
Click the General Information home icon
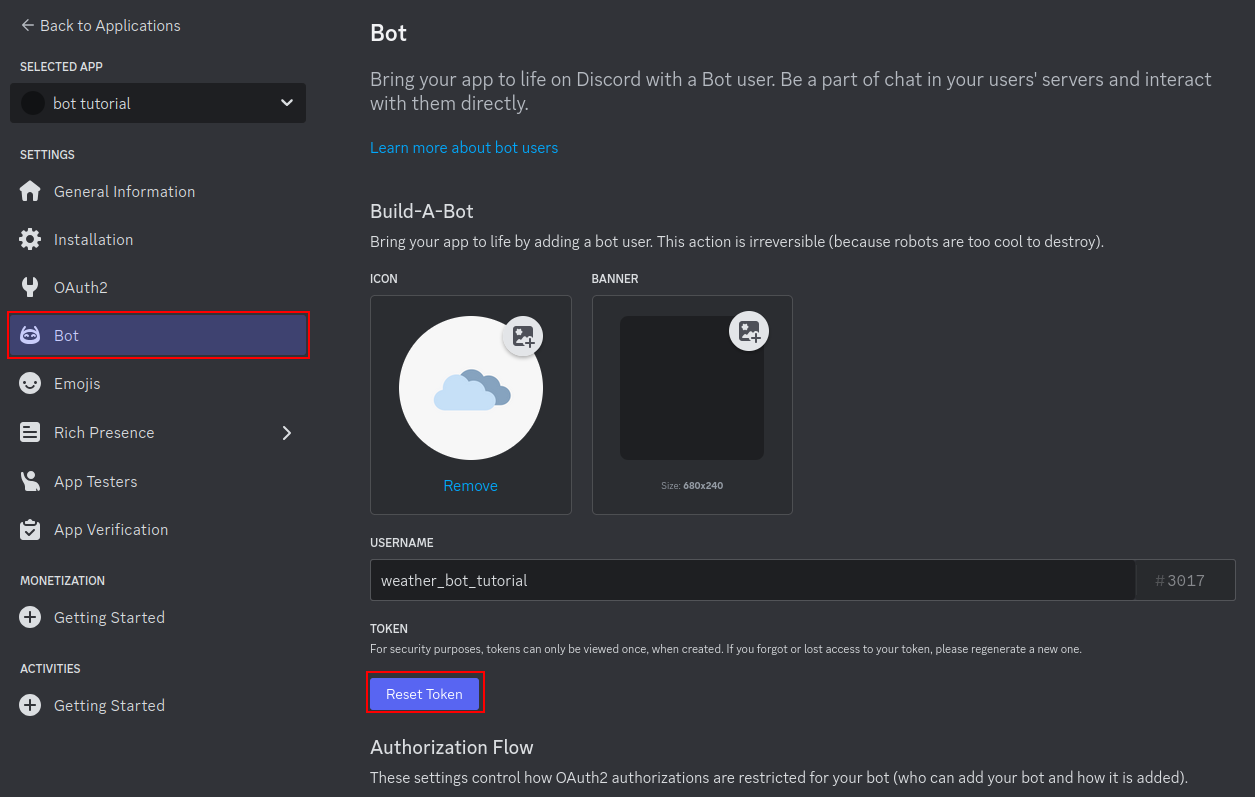click(30, 191)
